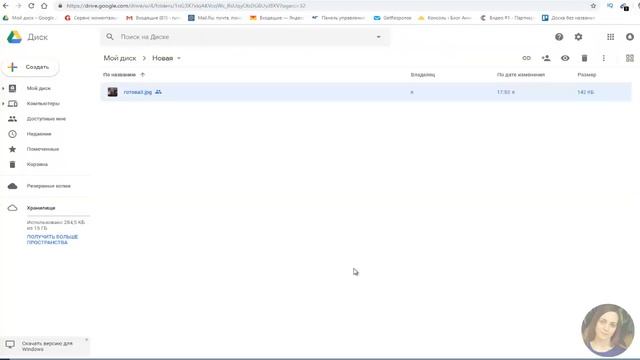Click the storage usage progress bar

coord(58,216)
